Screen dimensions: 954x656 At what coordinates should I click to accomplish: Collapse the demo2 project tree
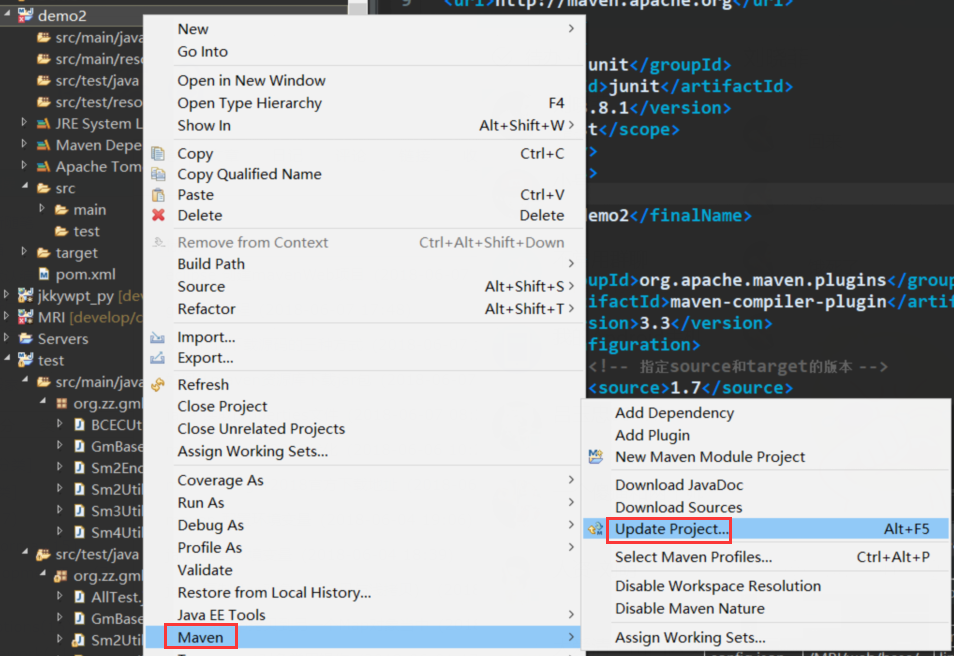7,16
